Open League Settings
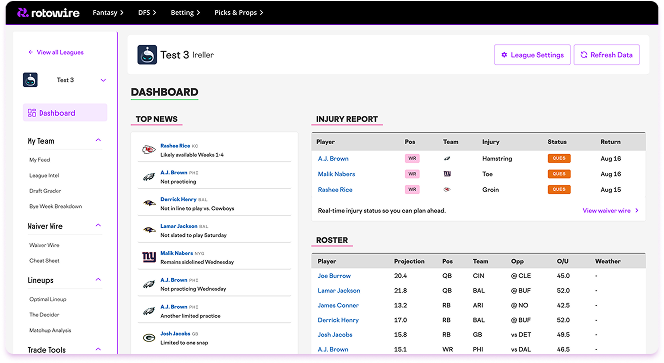Image resolution: width=664 pixels, height=363 pixels. (x=532, y=55)
